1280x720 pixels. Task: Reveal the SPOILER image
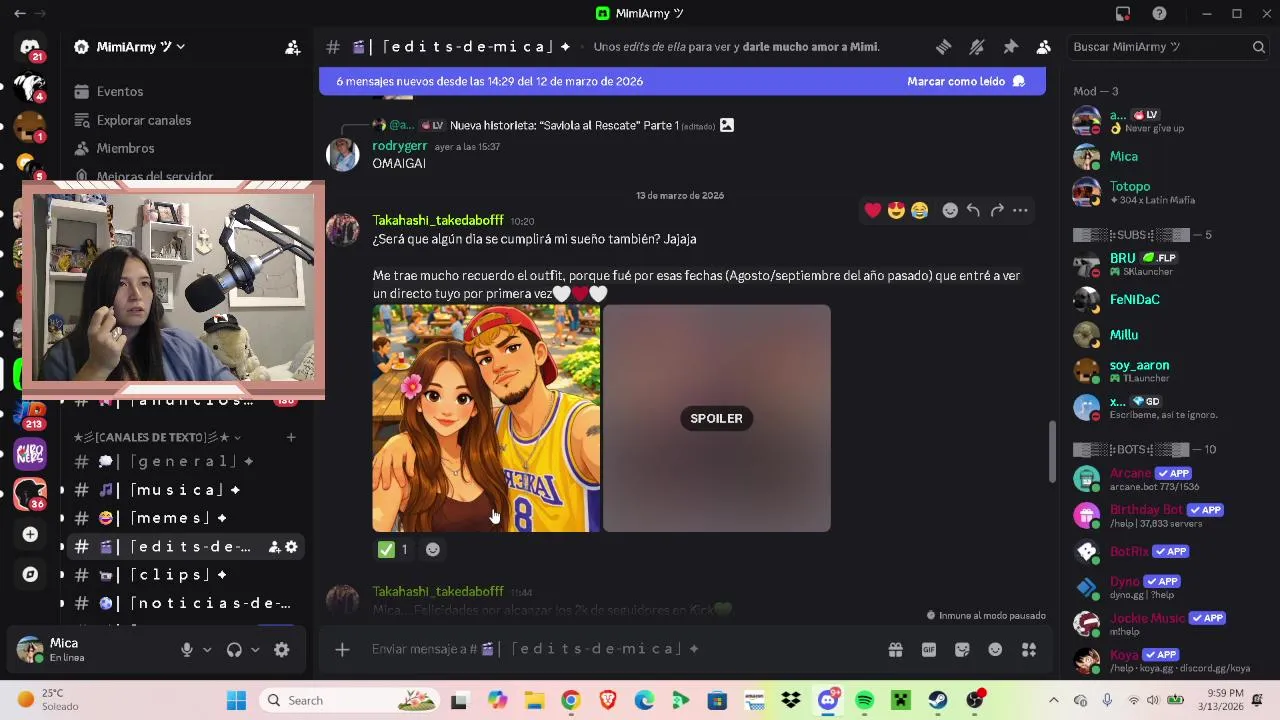[716, 418]
